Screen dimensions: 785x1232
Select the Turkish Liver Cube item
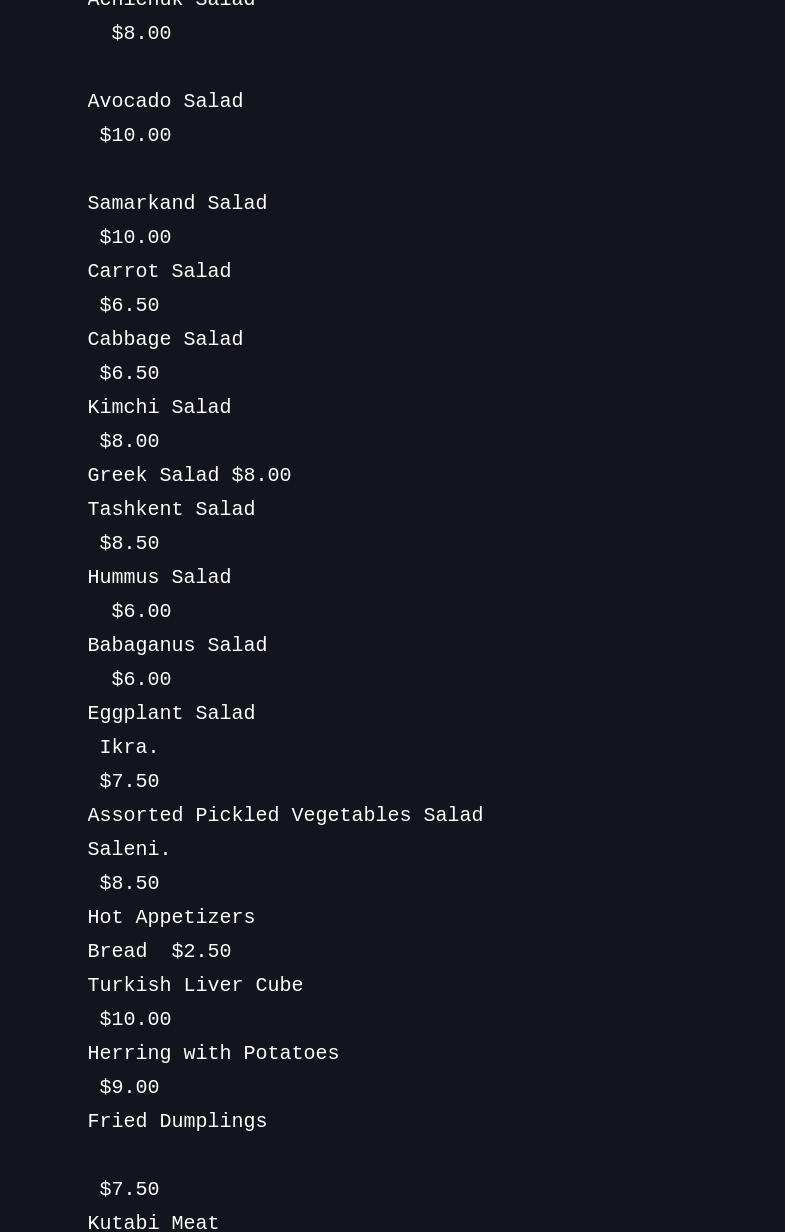pos(195,985)
